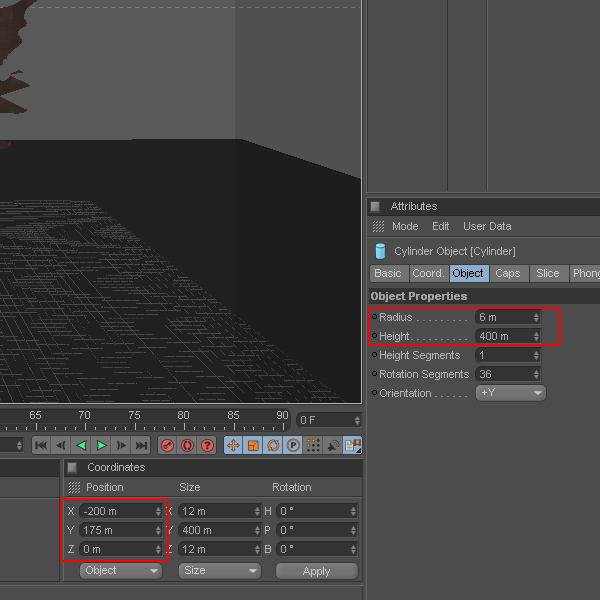Click the Position X spinner arrows
The height and width of the screenshot is (600, 600).
pyautogui.click(x=158, y=512)
